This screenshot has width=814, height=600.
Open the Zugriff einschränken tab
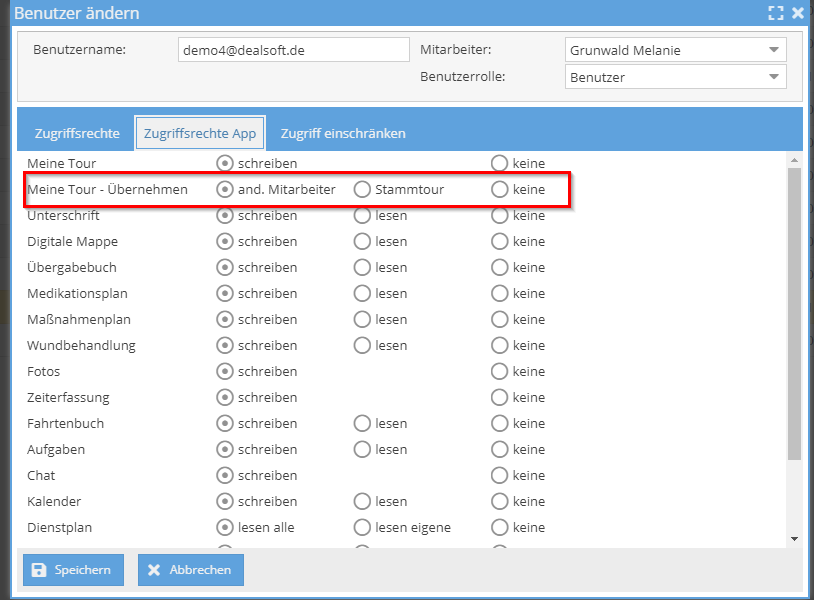pyautogui.click(x=343, y=133)
